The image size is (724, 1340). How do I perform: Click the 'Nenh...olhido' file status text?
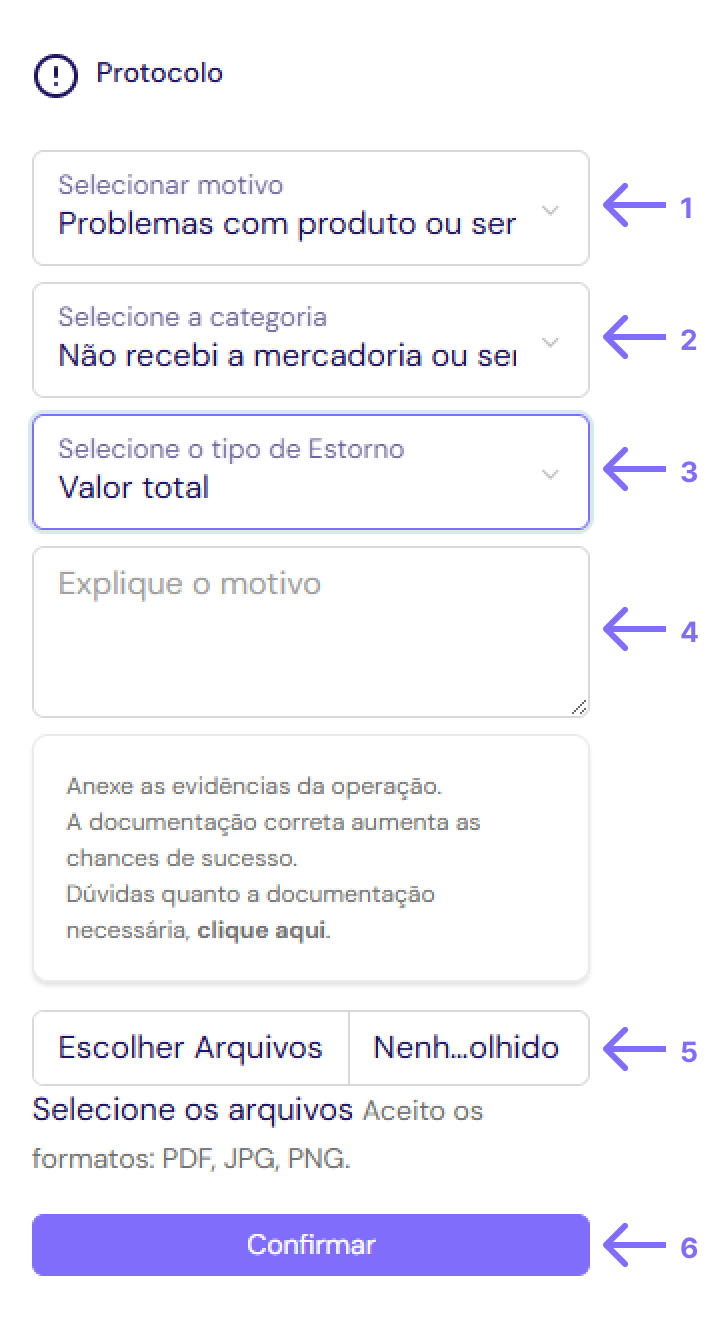(x=467, y=1048)
